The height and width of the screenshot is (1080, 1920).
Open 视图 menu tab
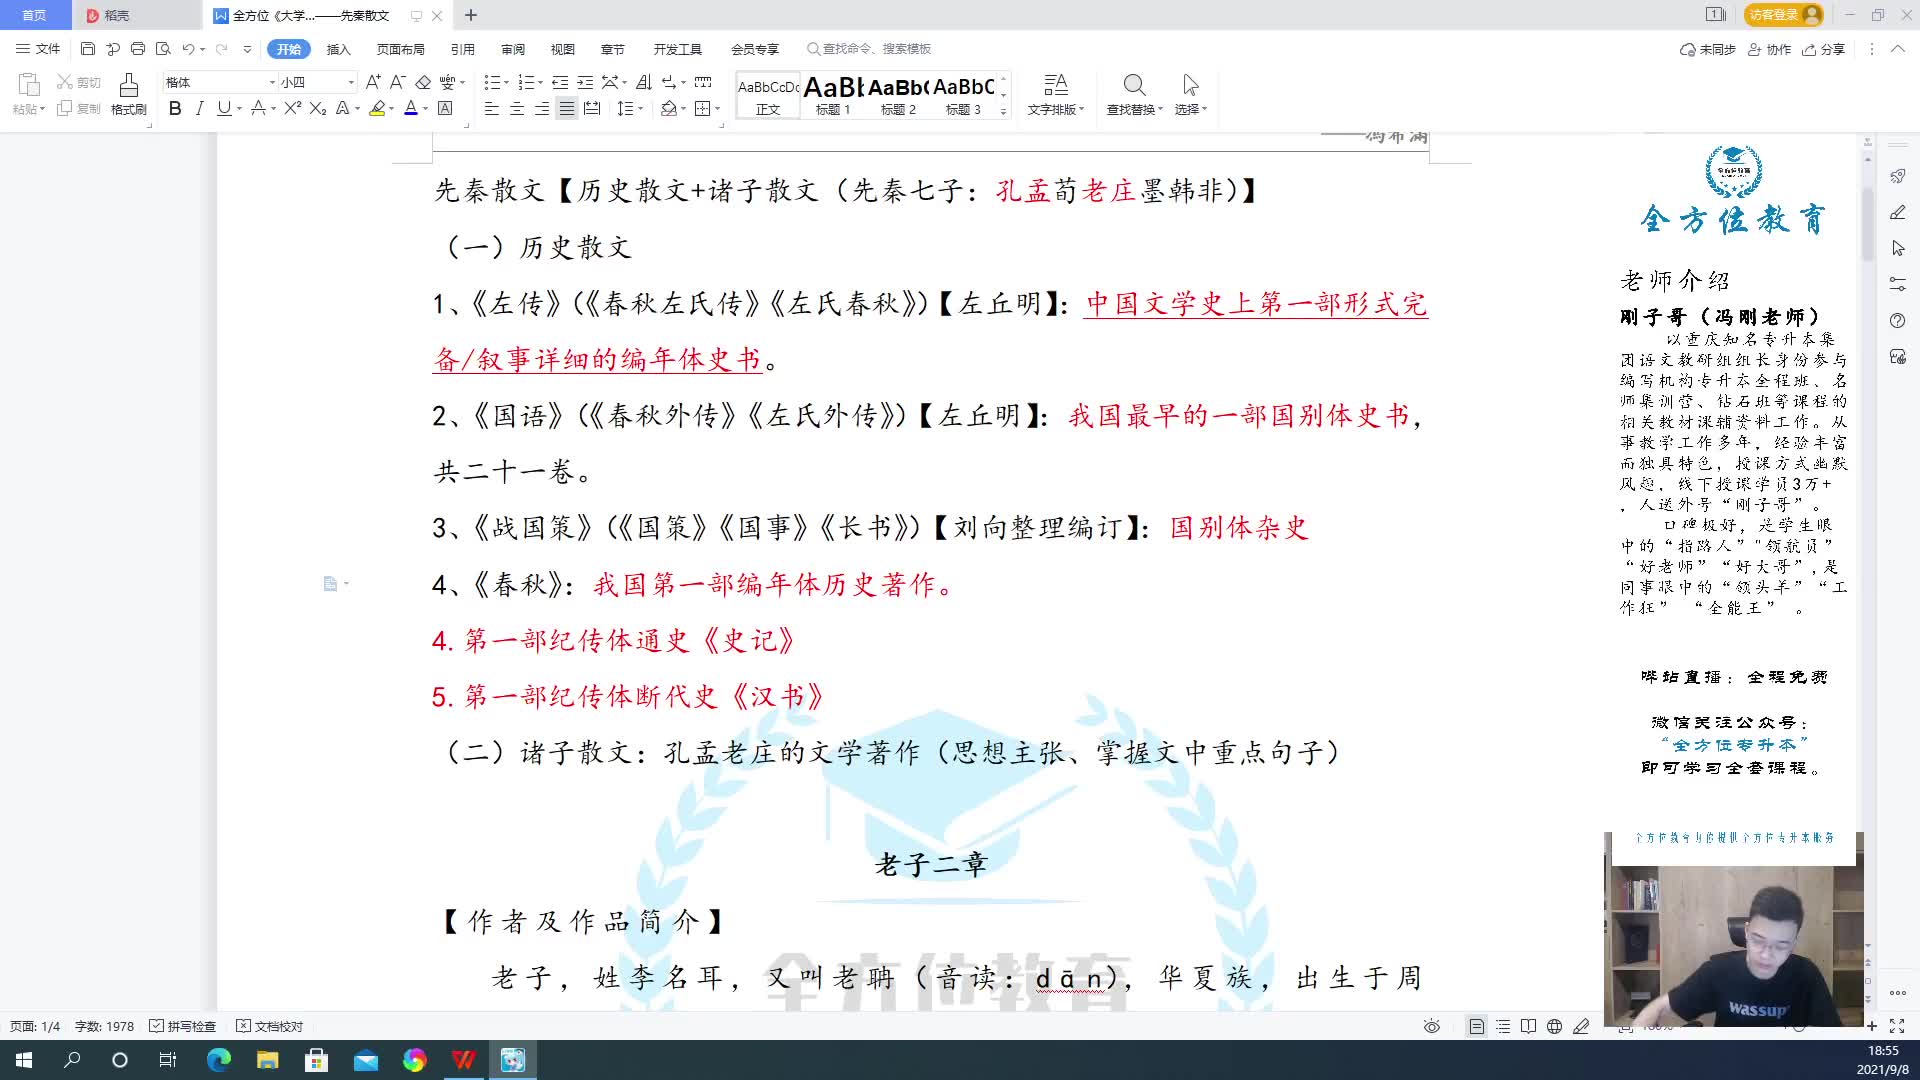562,49
